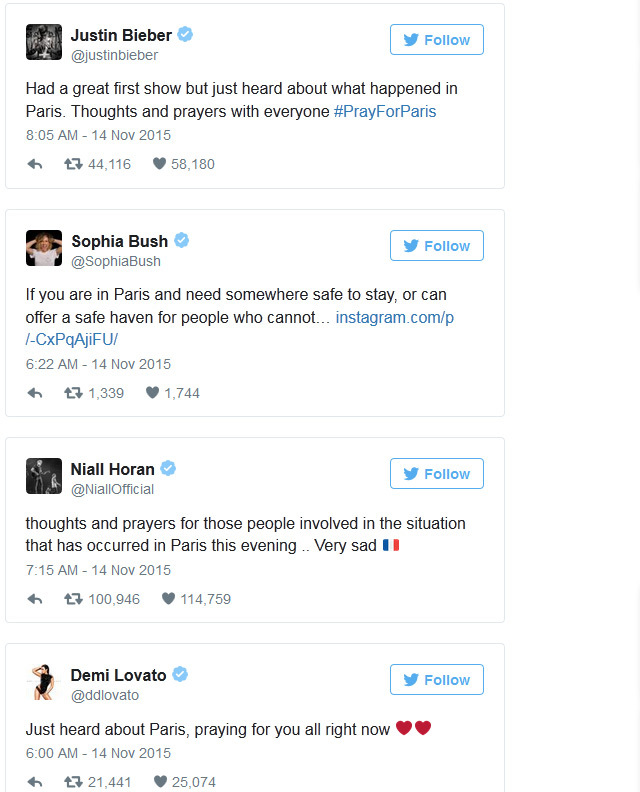Open Niall Horan's tweet timestamp

(98, 570)
